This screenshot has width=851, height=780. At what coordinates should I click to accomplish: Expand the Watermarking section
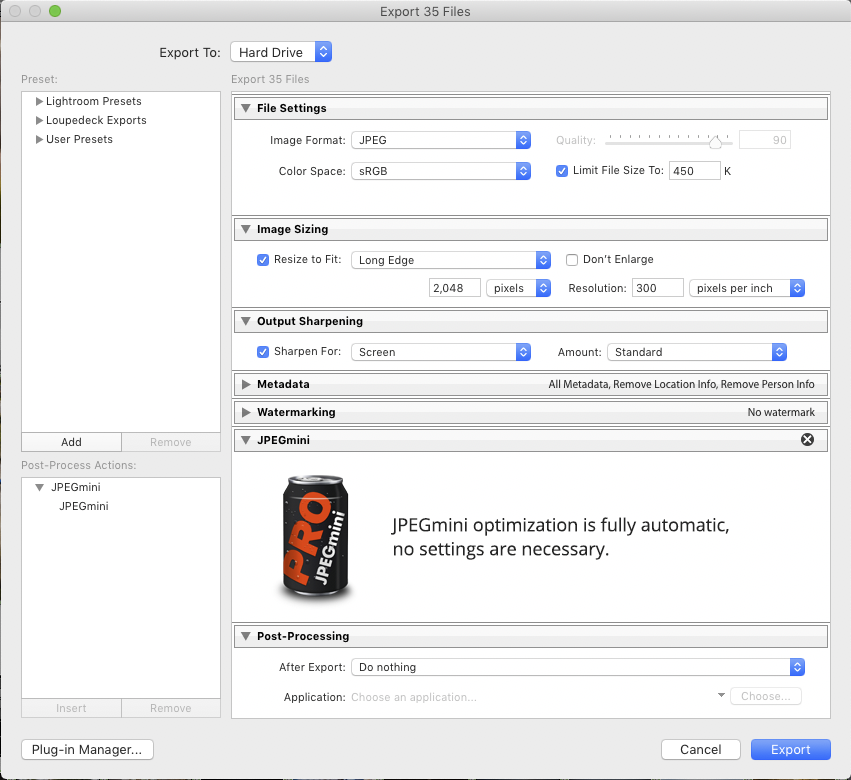tap(246, 412)
